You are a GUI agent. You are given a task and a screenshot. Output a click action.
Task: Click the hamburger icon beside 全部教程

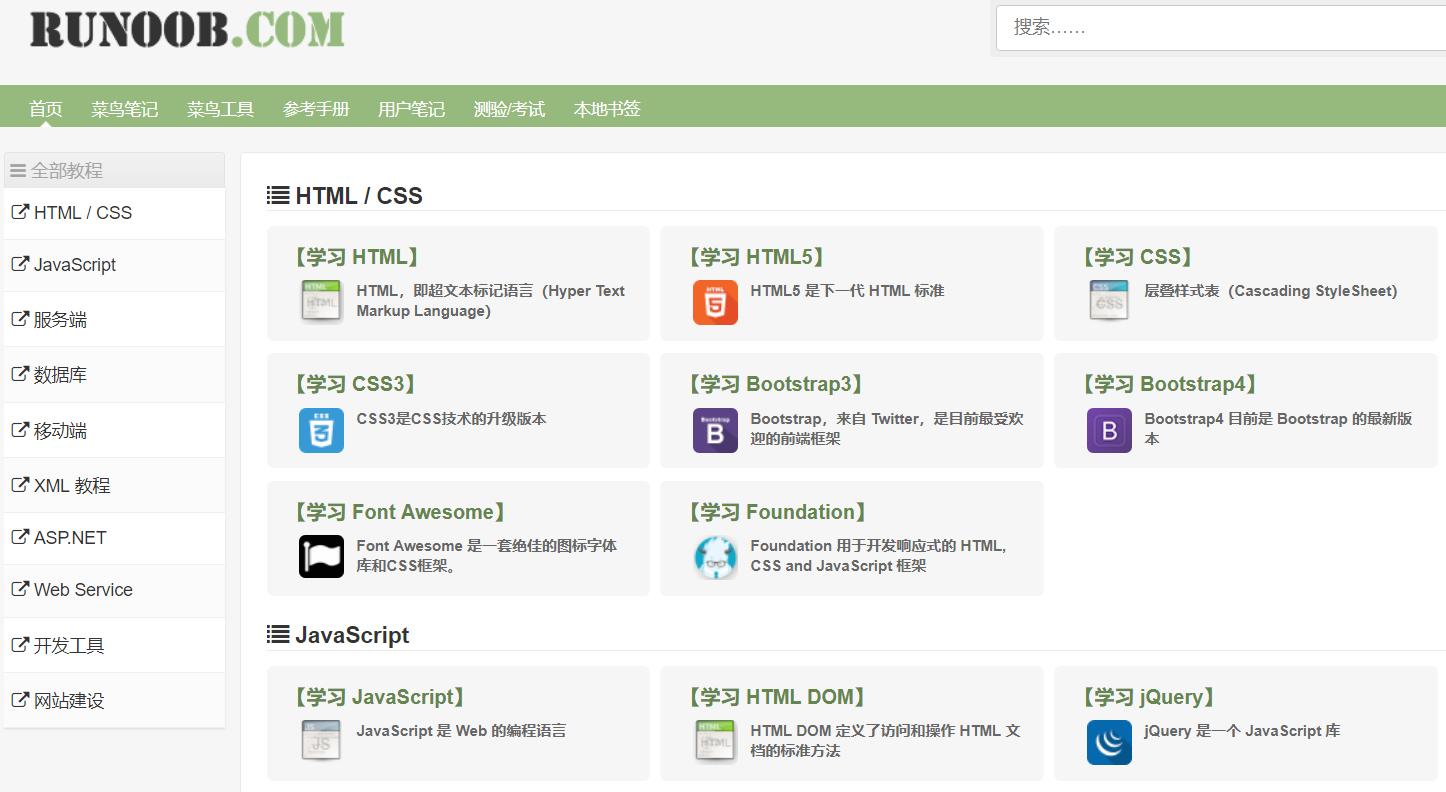click(x=18, y=171)
